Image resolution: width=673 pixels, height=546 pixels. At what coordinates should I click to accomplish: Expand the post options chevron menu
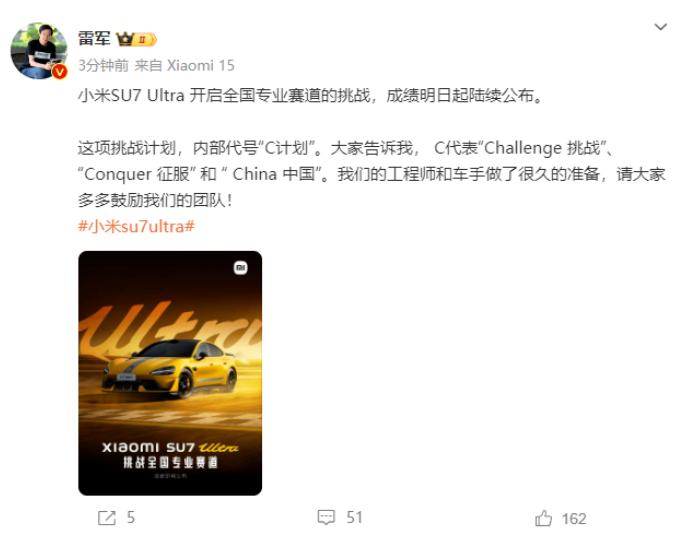(660, 27)
